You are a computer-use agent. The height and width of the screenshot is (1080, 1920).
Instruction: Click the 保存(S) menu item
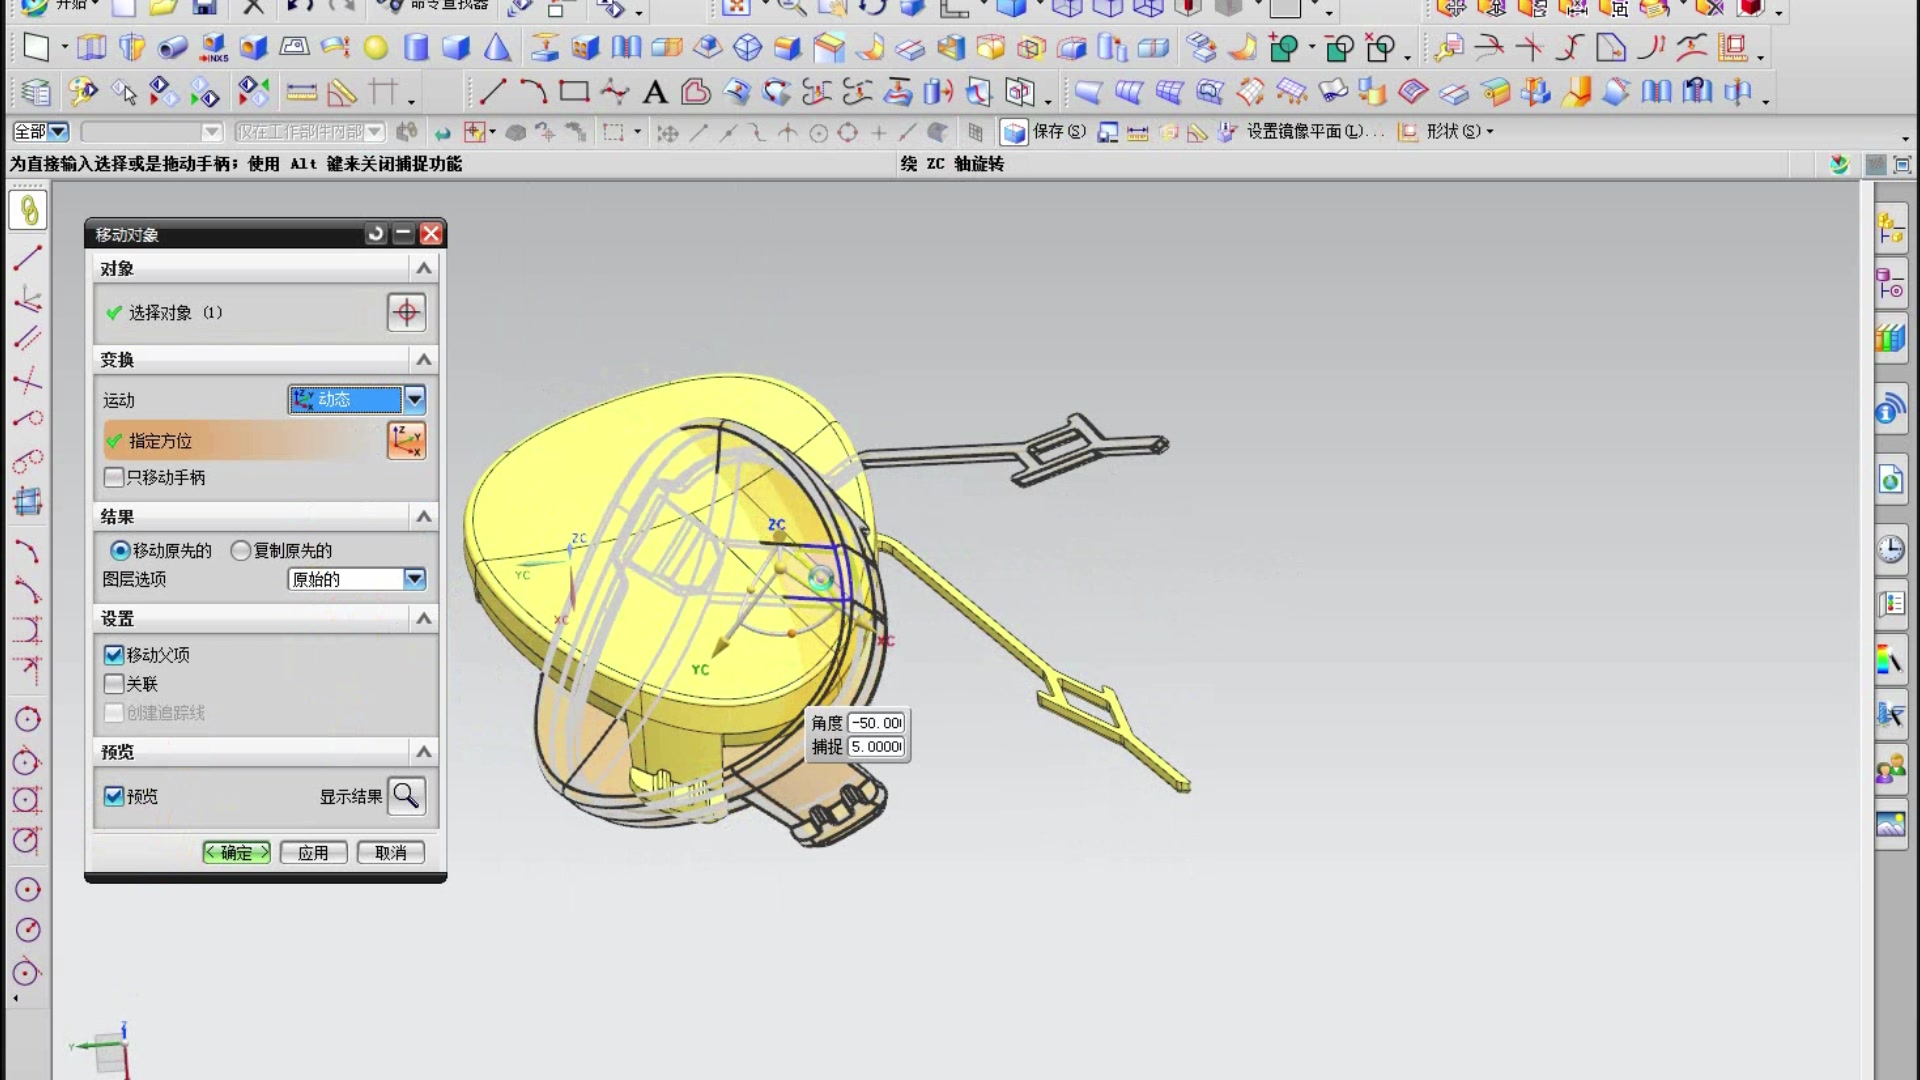[1058, 132]
